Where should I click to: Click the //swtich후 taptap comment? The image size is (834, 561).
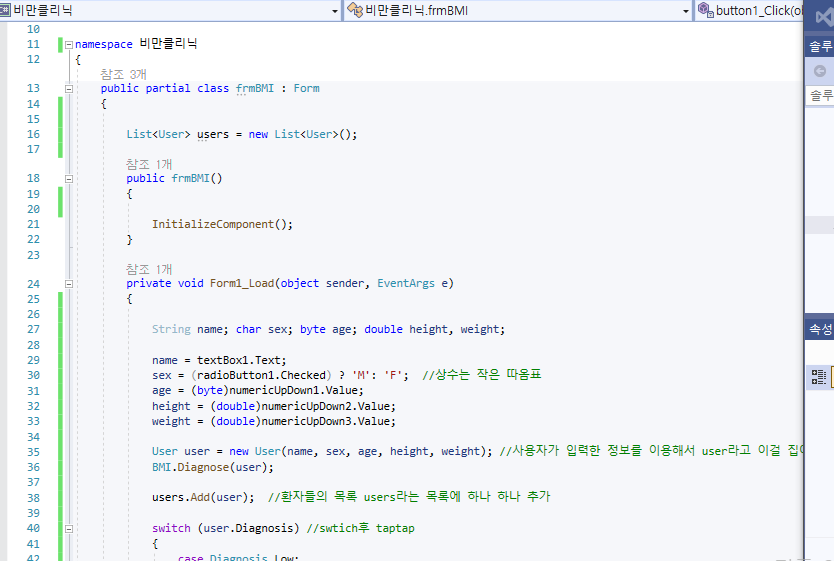pos(361,528)
